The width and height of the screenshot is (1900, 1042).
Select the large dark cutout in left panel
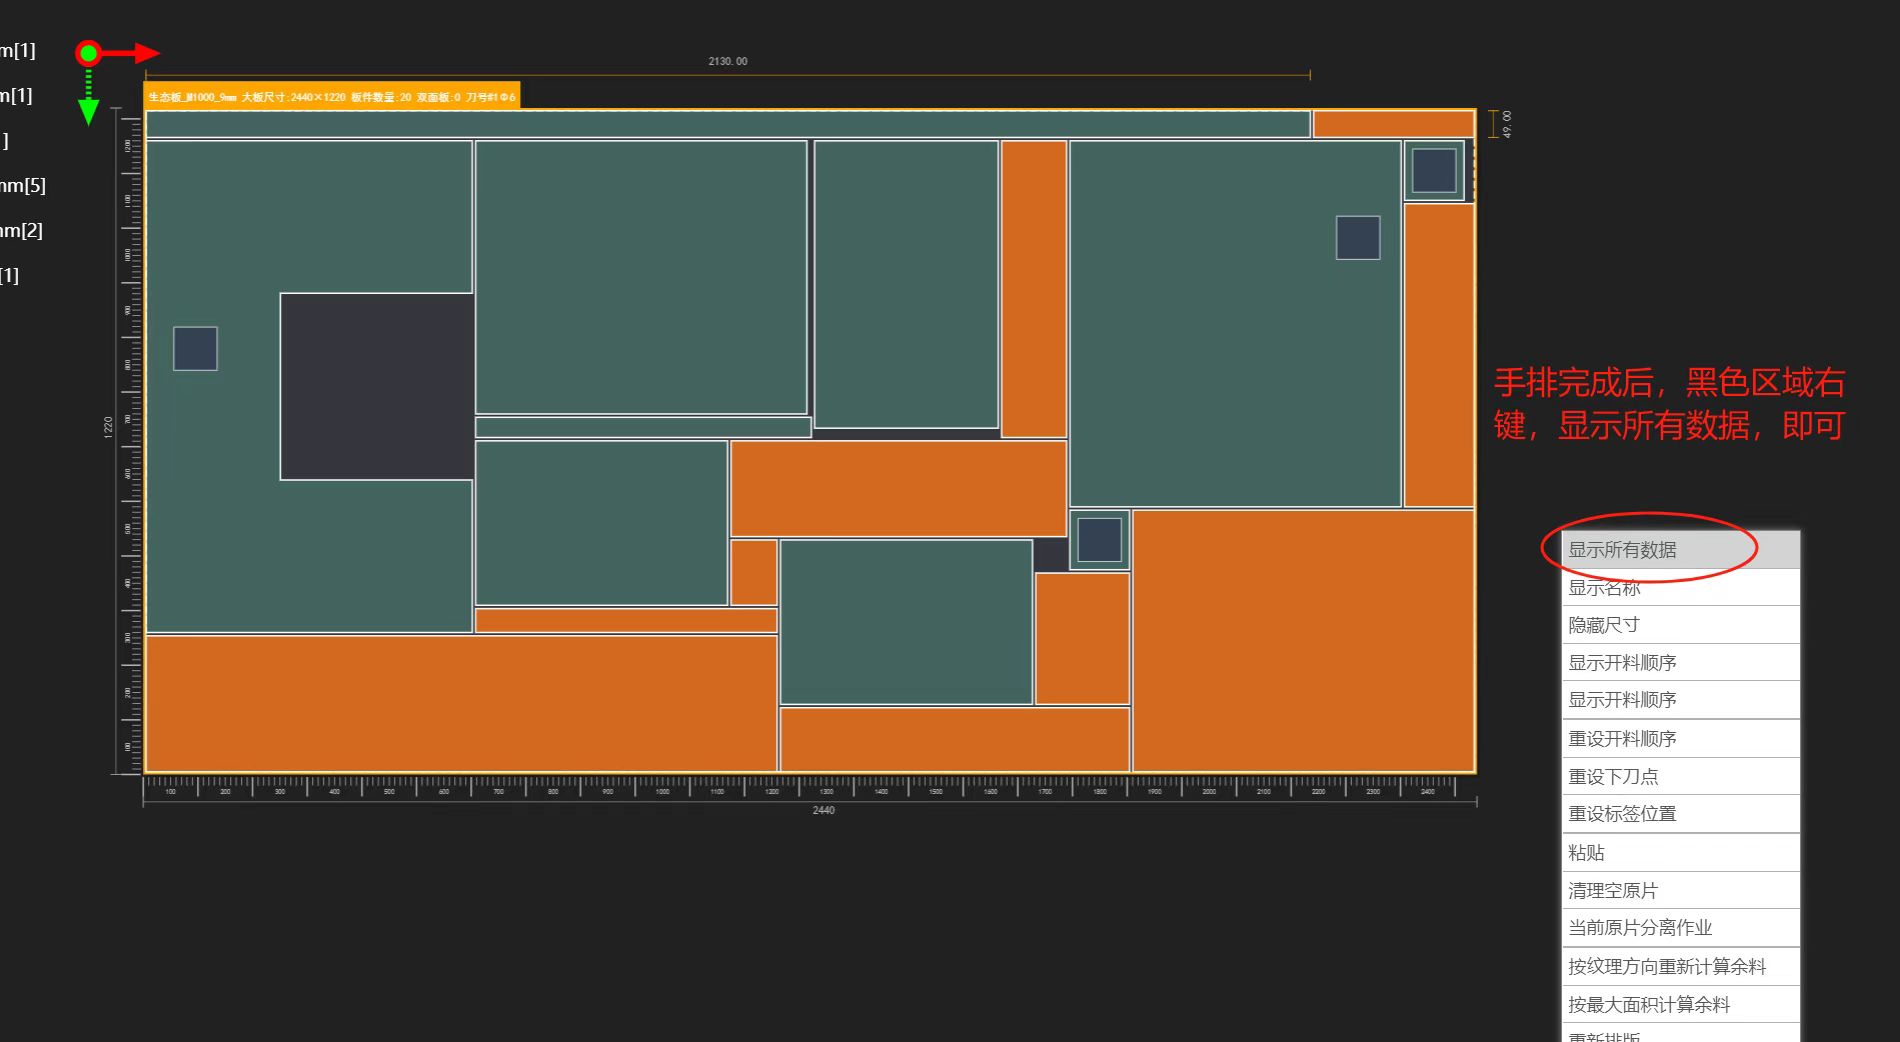(376, 386)
